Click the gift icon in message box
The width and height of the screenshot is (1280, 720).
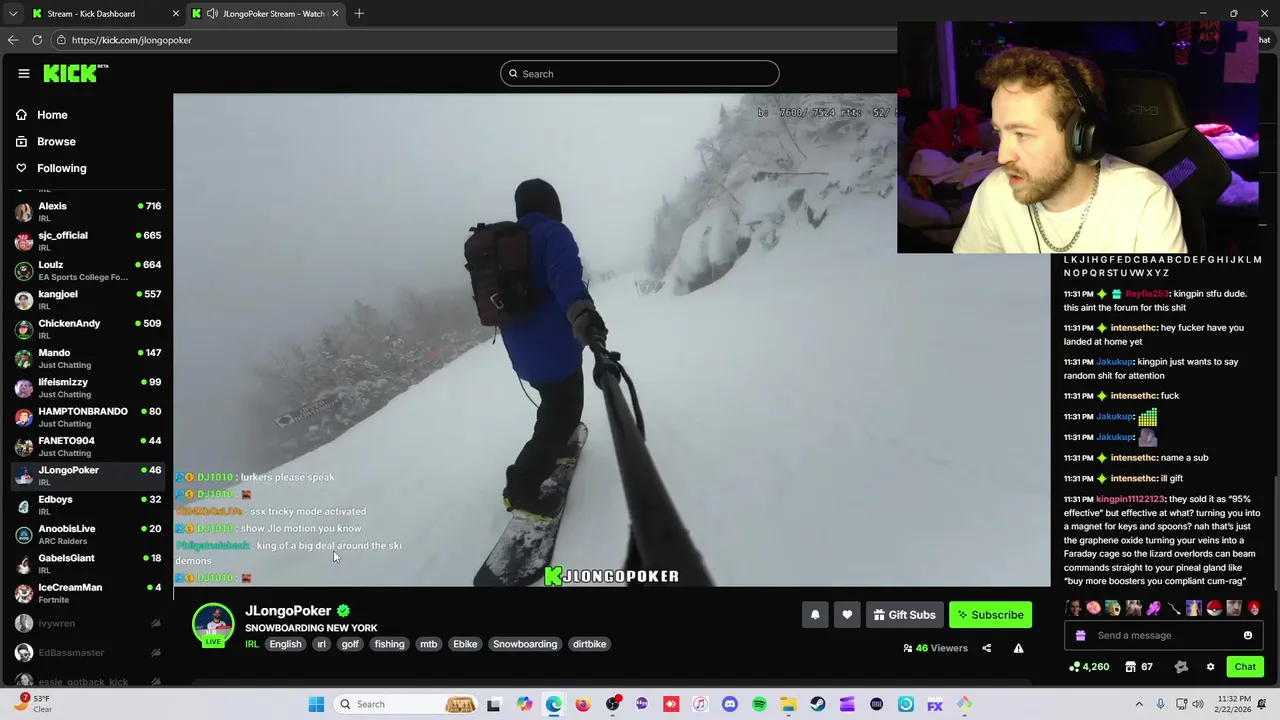coord(1080,635)
